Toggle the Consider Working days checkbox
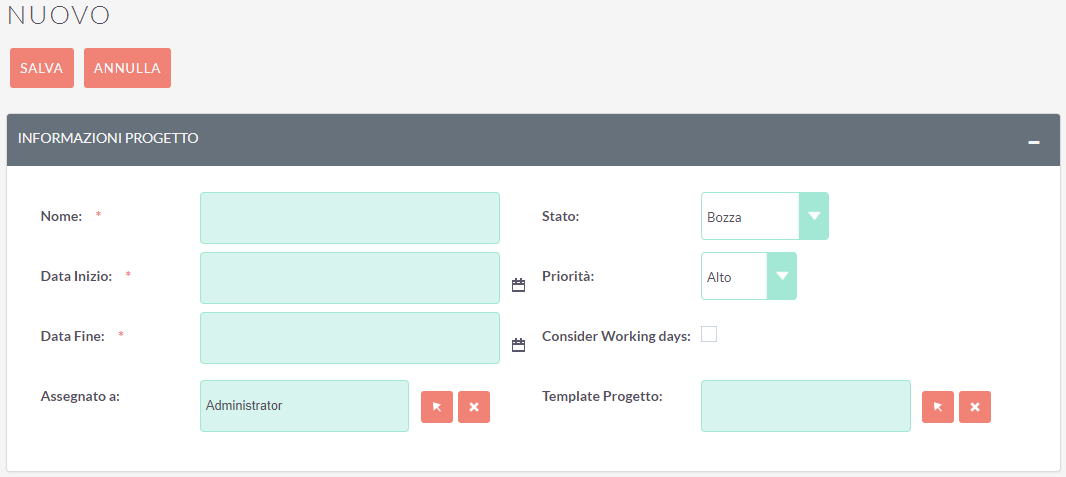 (709, 335)
